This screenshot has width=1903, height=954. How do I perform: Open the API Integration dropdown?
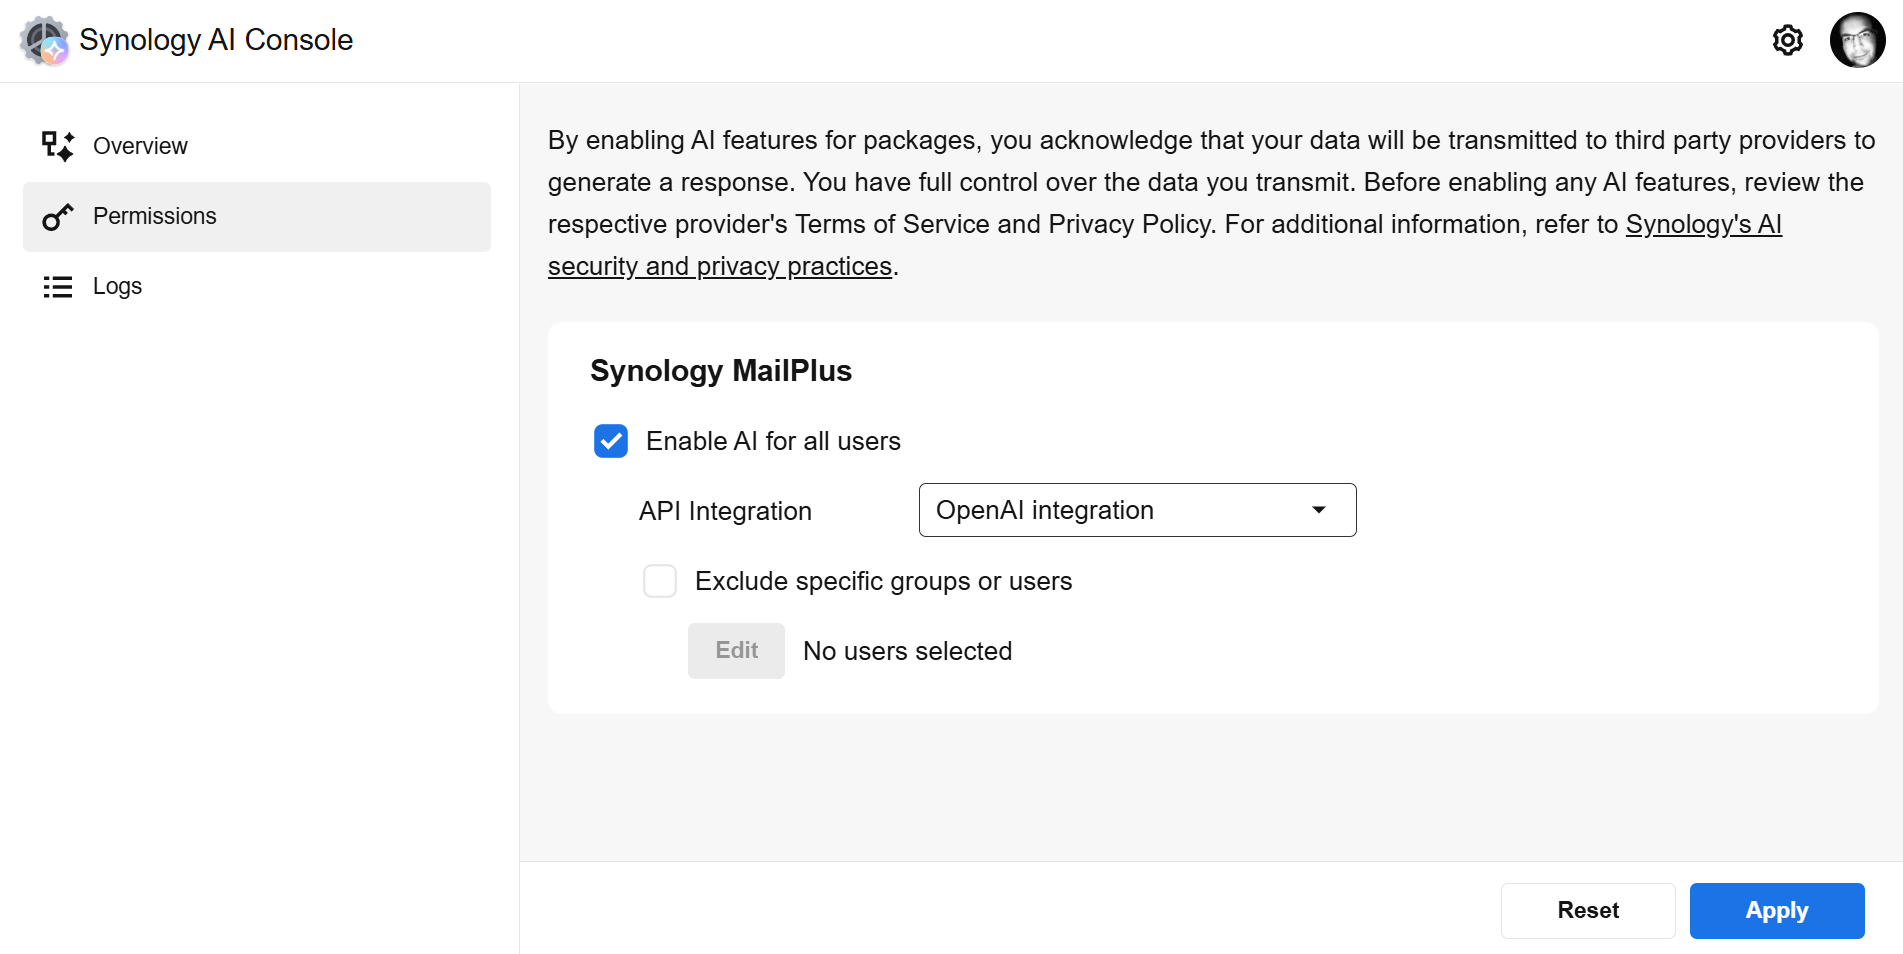click(x=1137, y=510)
